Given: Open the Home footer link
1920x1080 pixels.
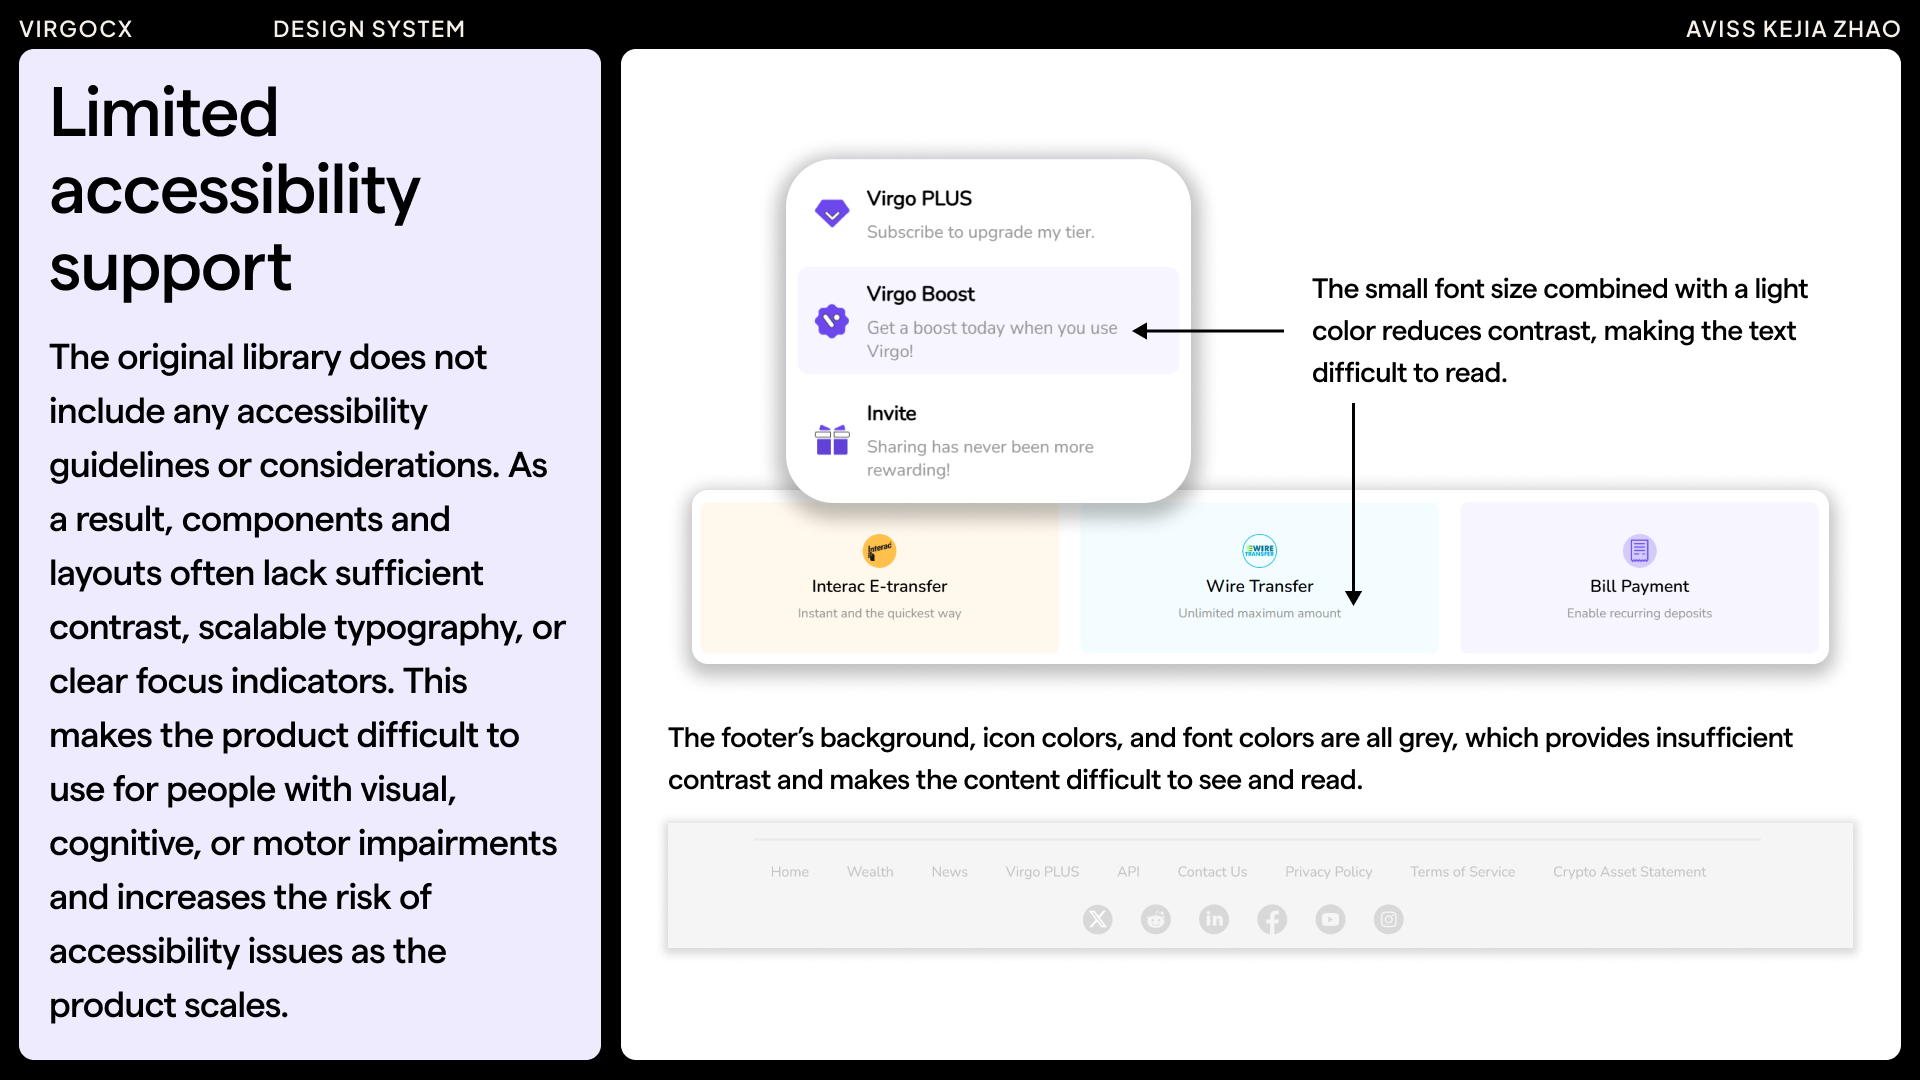Looking at the screenshot, I should pos(789,872).
